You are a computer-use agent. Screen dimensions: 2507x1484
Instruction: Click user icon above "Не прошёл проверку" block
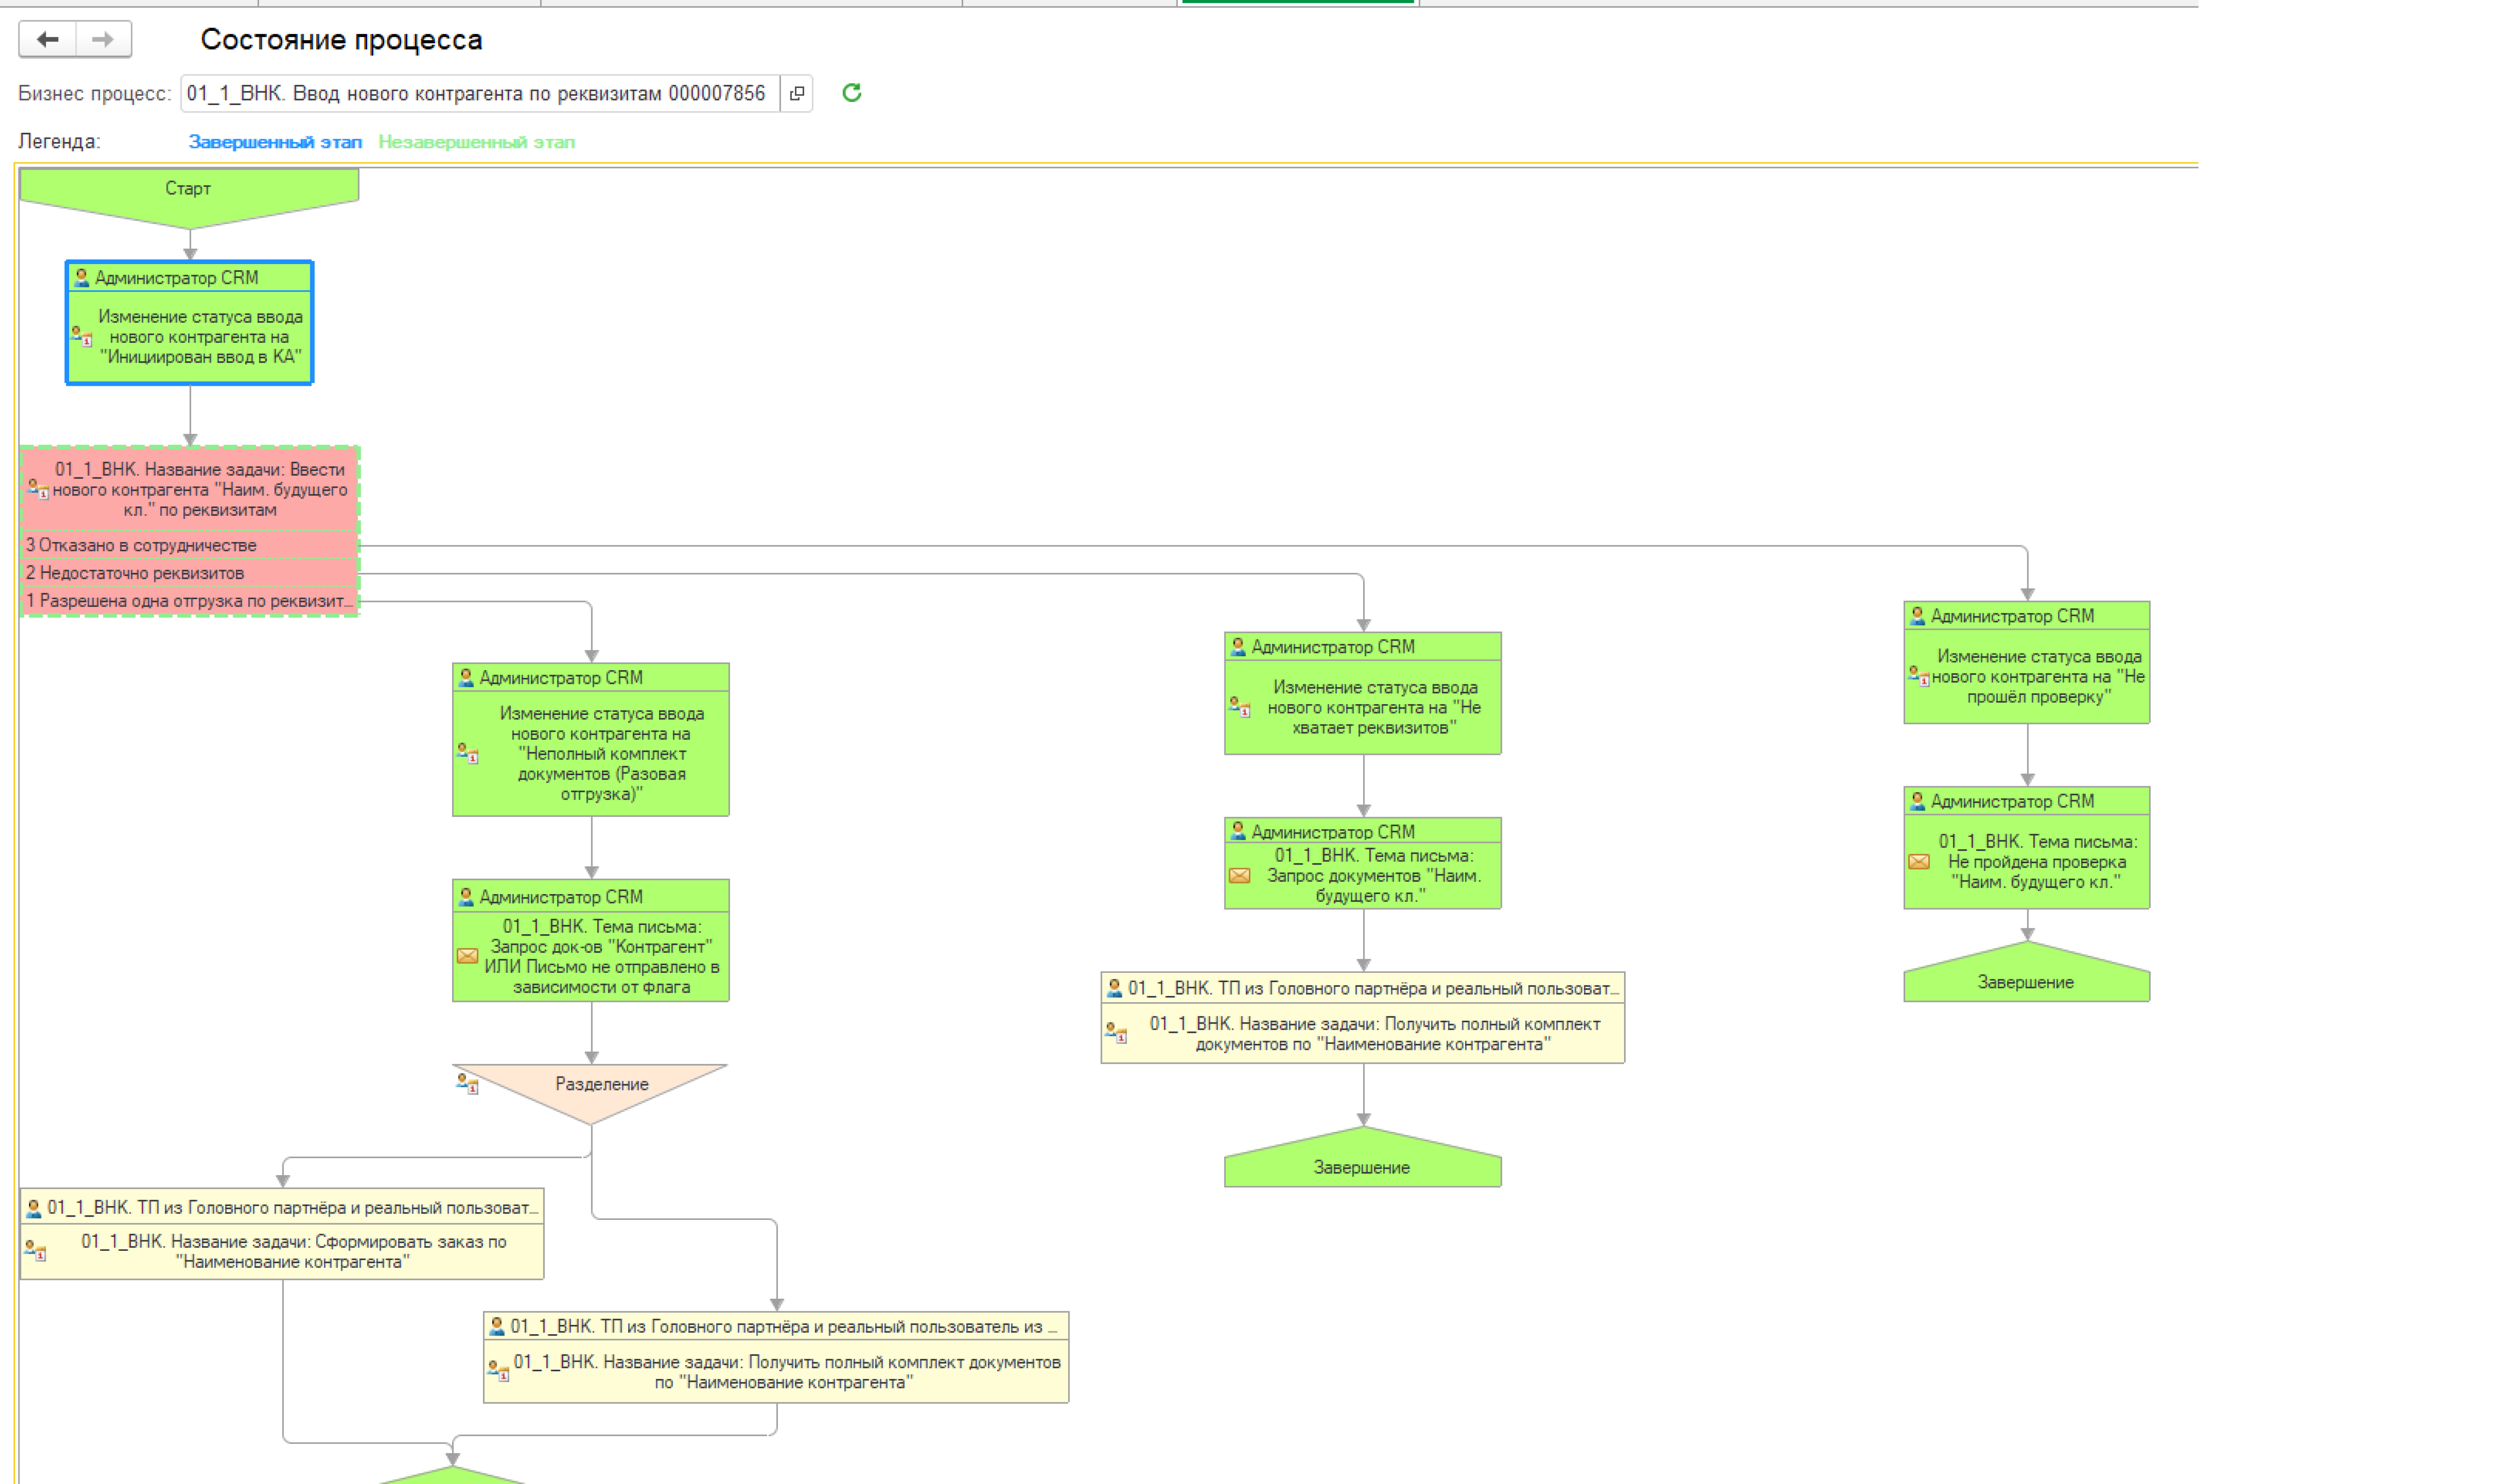click(1918, 616)
